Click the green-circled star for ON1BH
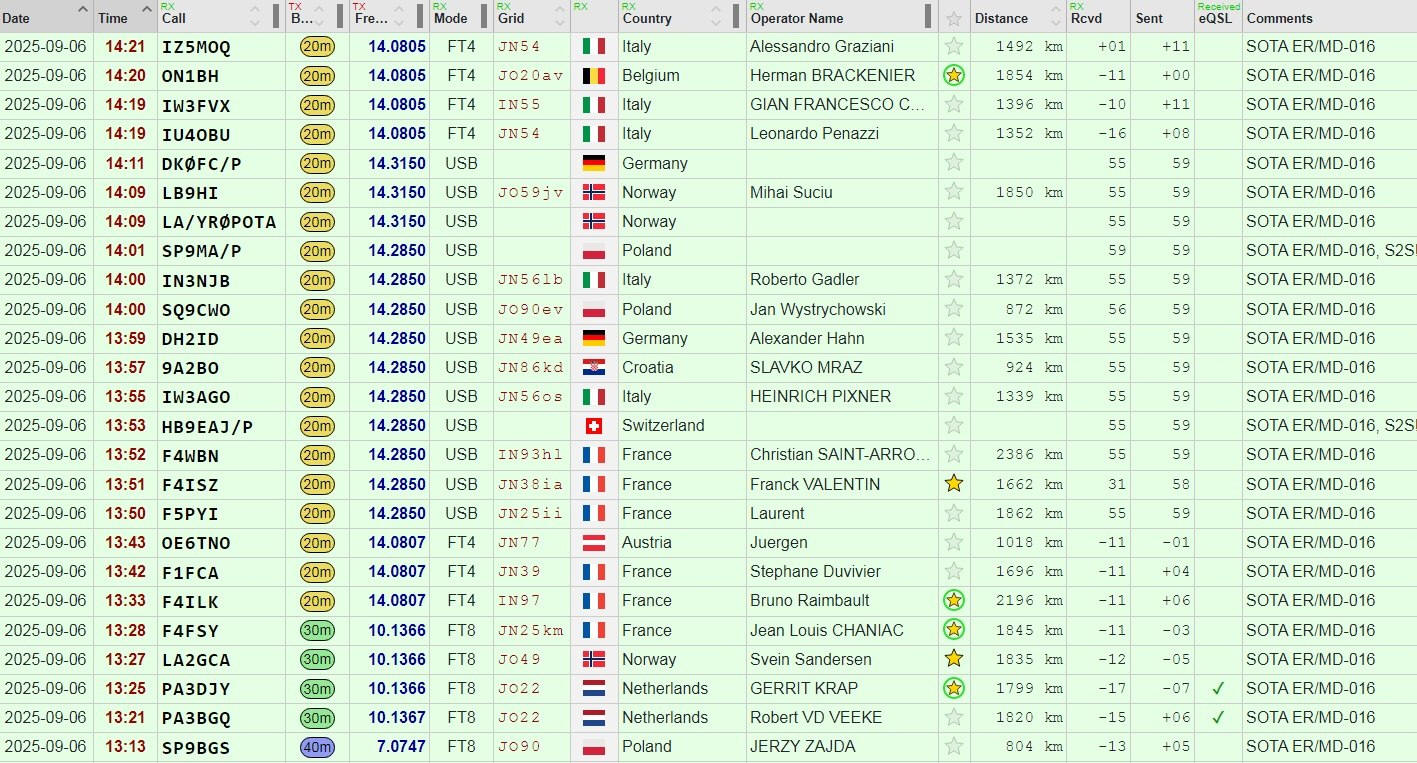 (x=954, y=75)
